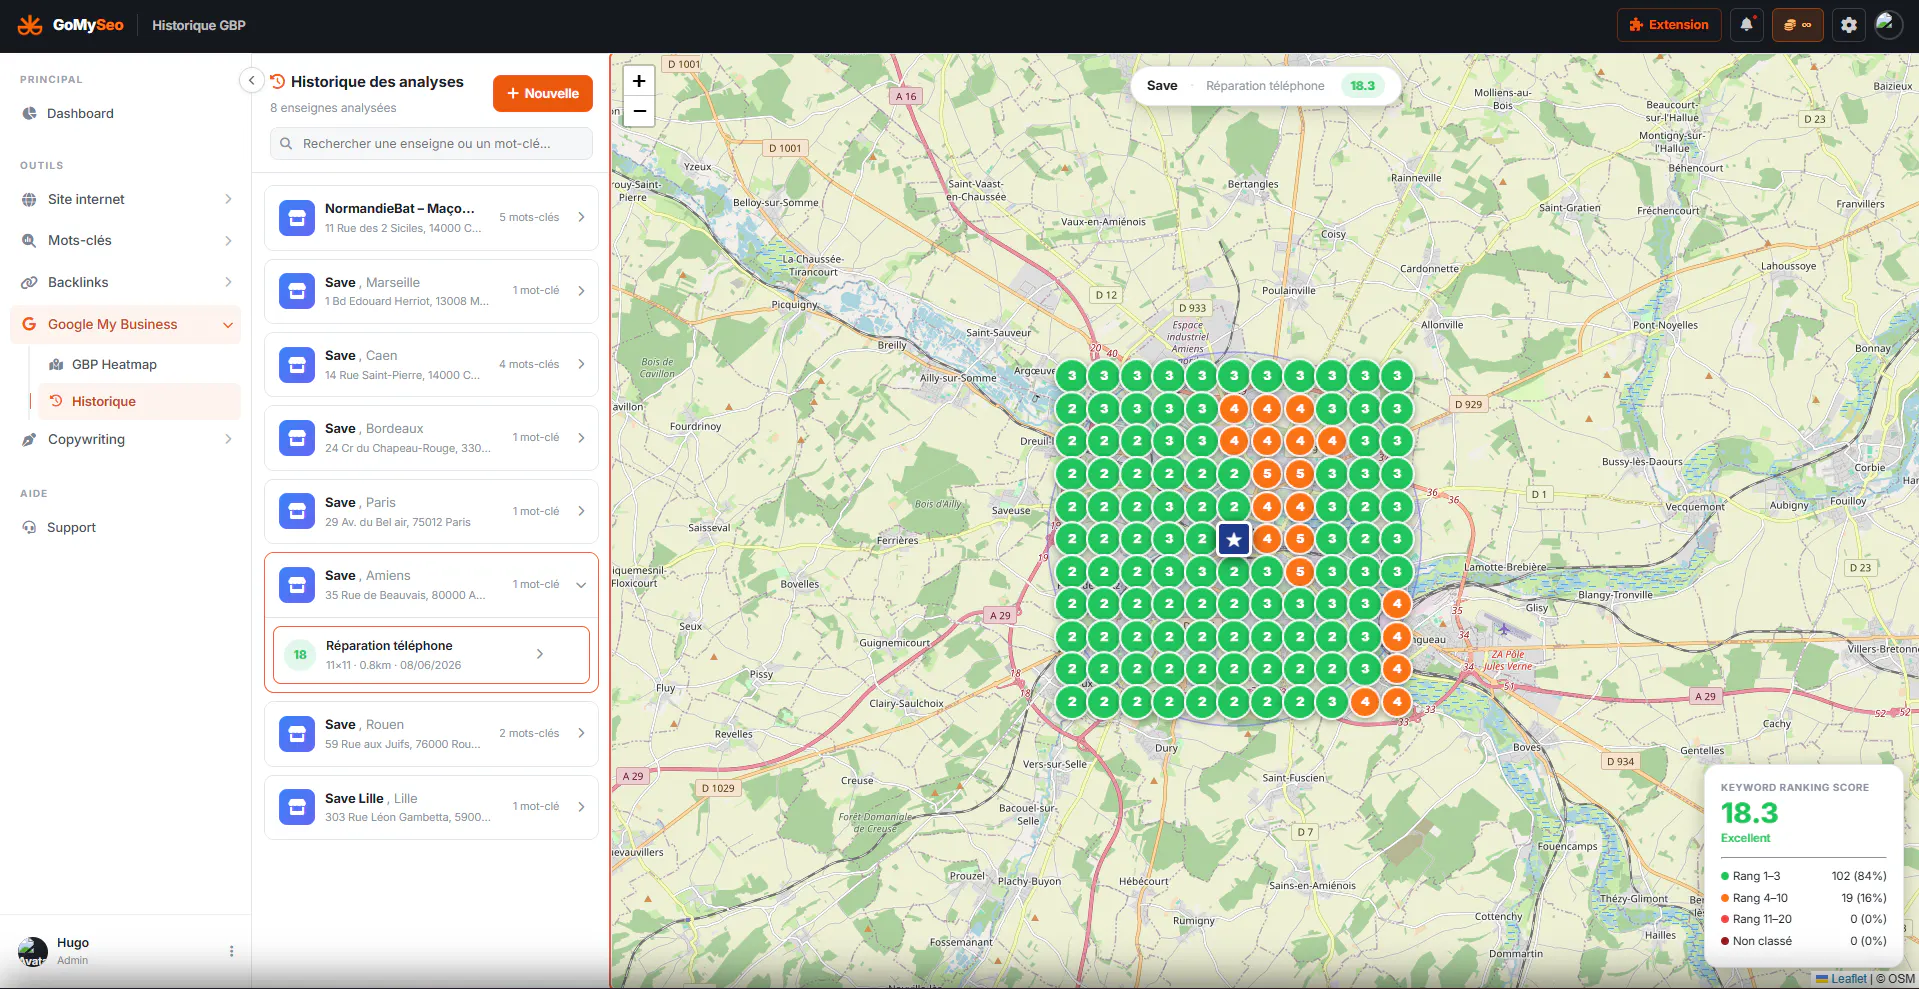The height and width of the screenshot is (989, 1919).
Task: Open the OSM attribution link
Action: (1901, 979)
